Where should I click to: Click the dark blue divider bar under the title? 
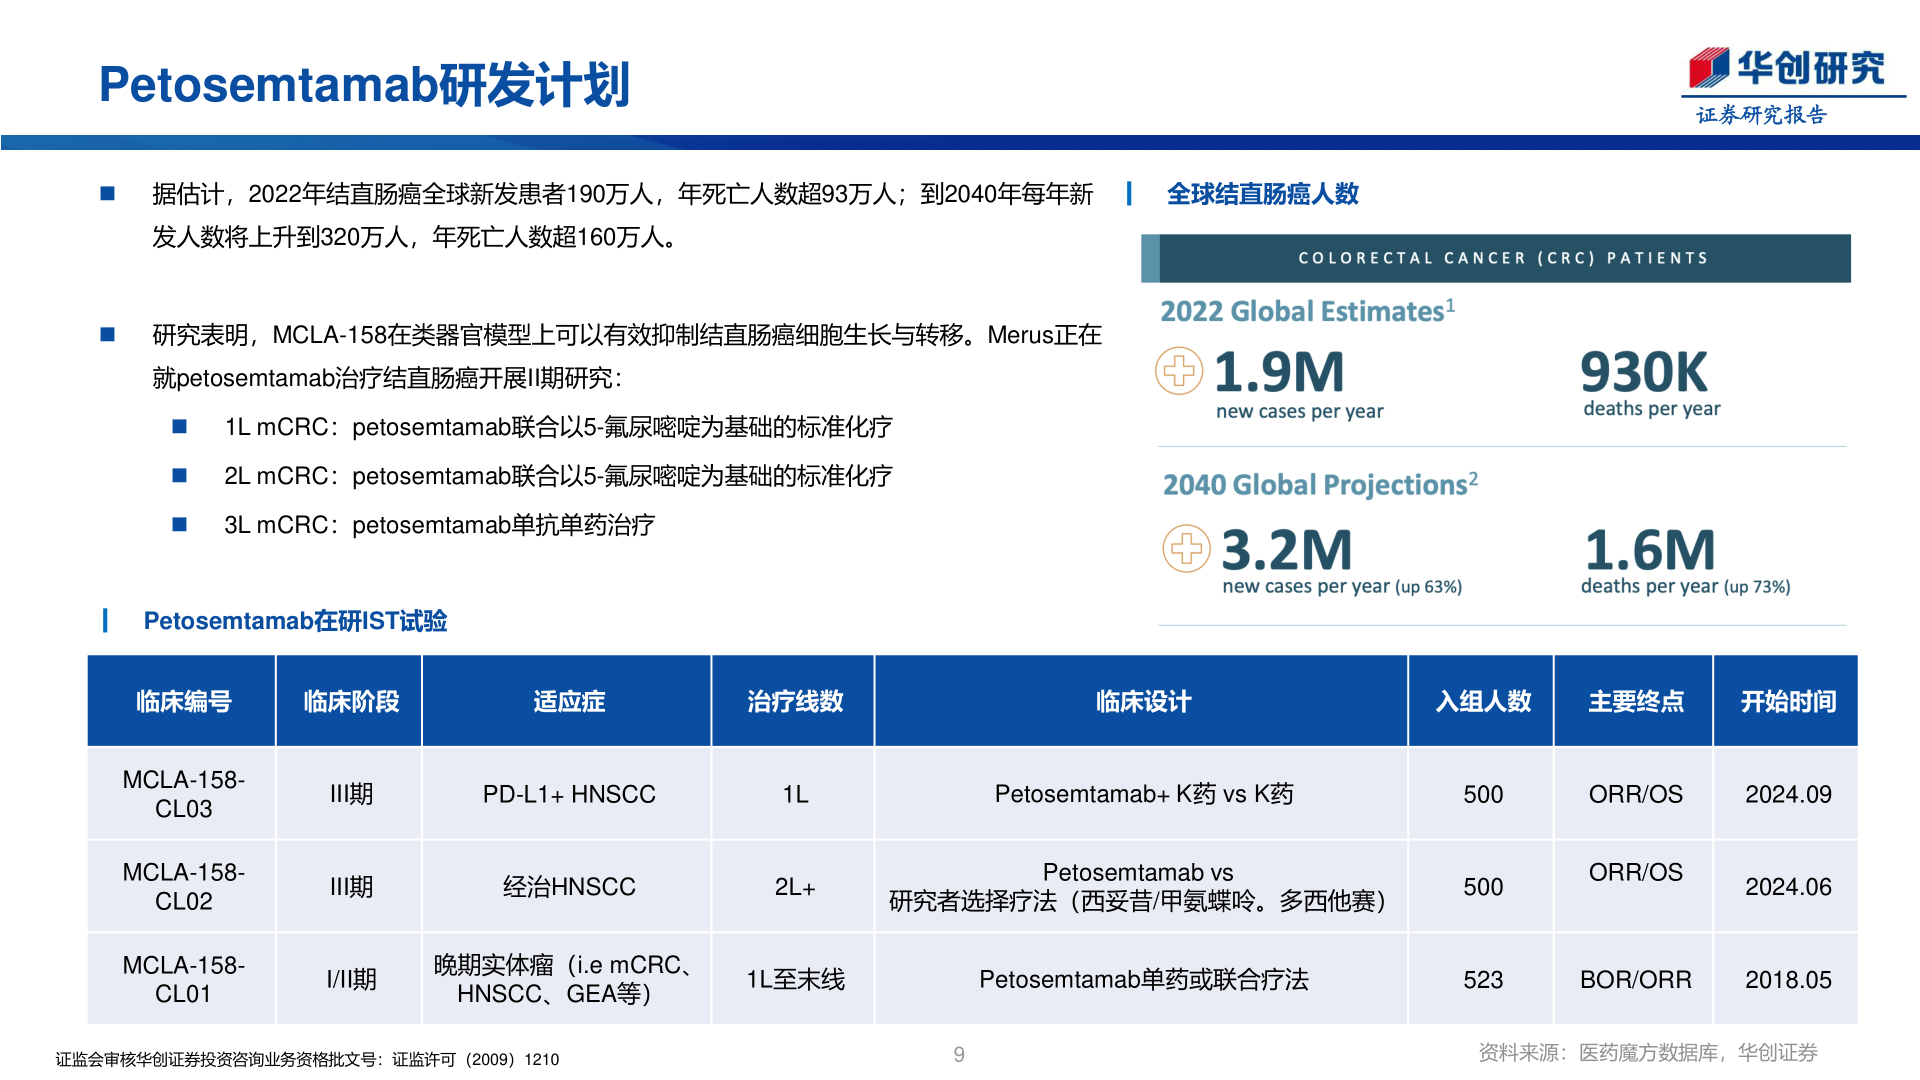[960, 142]
